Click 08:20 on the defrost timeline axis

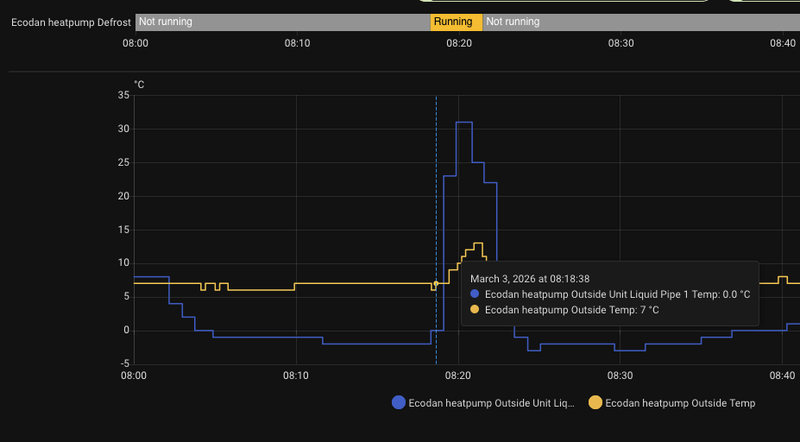pos(459,43)
